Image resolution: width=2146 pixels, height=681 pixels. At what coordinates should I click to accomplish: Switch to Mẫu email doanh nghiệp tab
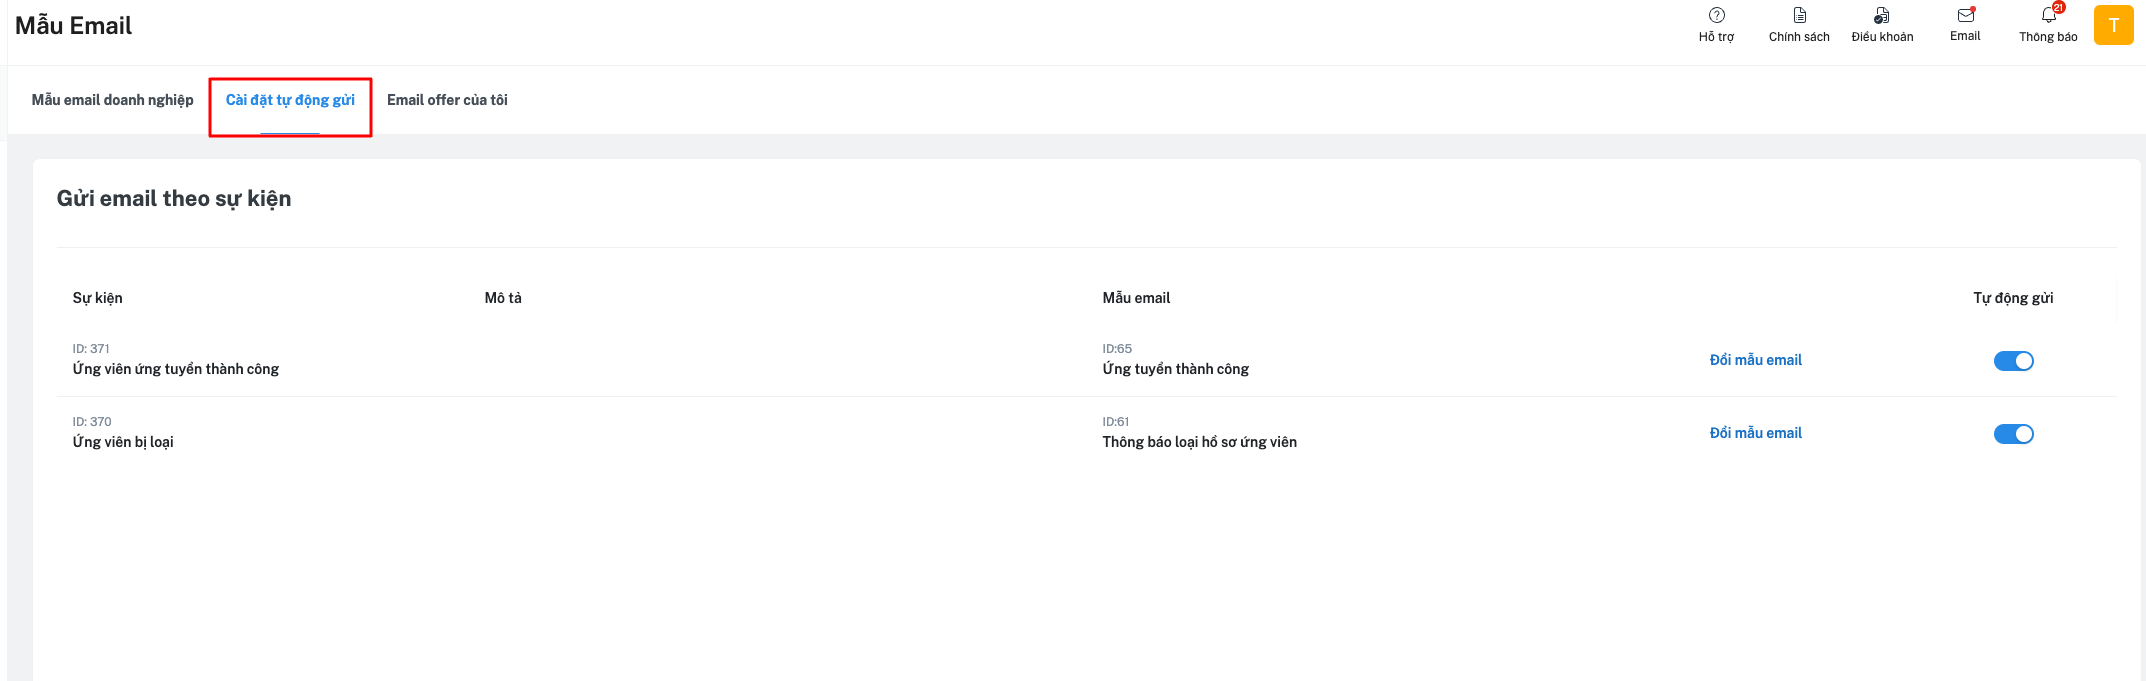pyautogui.click(x=113, y=100)
